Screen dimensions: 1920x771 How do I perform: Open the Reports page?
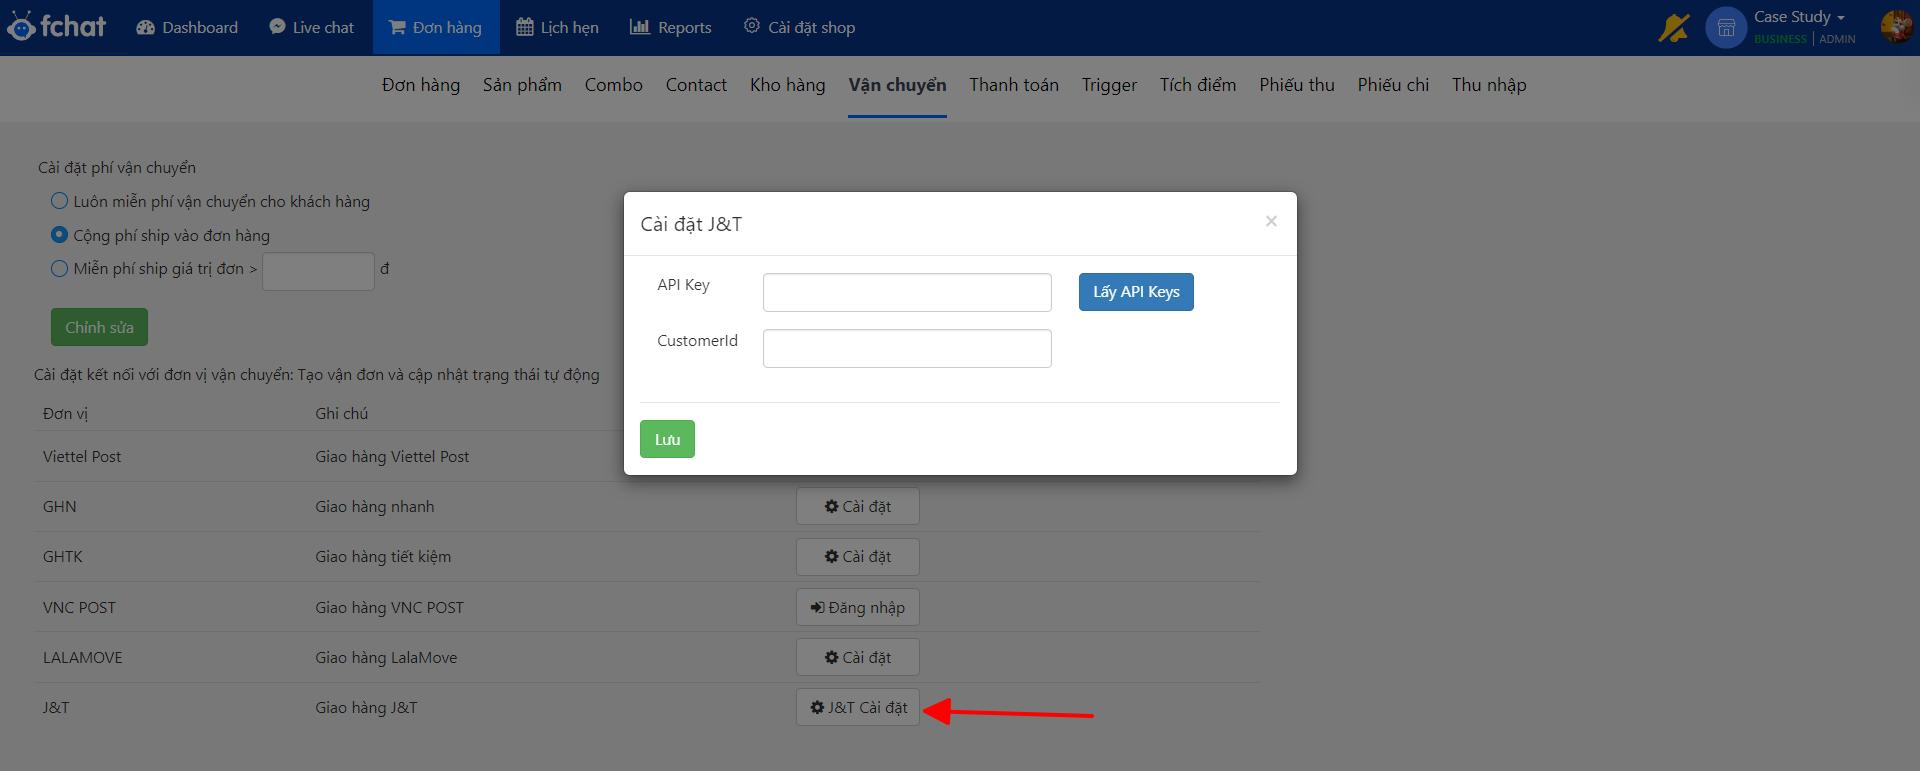pos(670,27)
